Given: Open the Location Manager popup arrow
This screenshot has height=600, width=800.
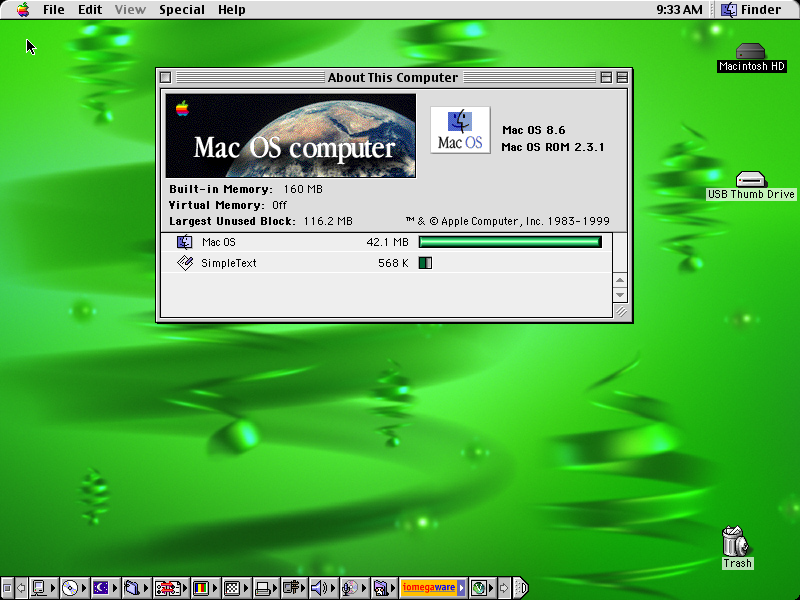Looking at the screenshot, I should 185,588.
